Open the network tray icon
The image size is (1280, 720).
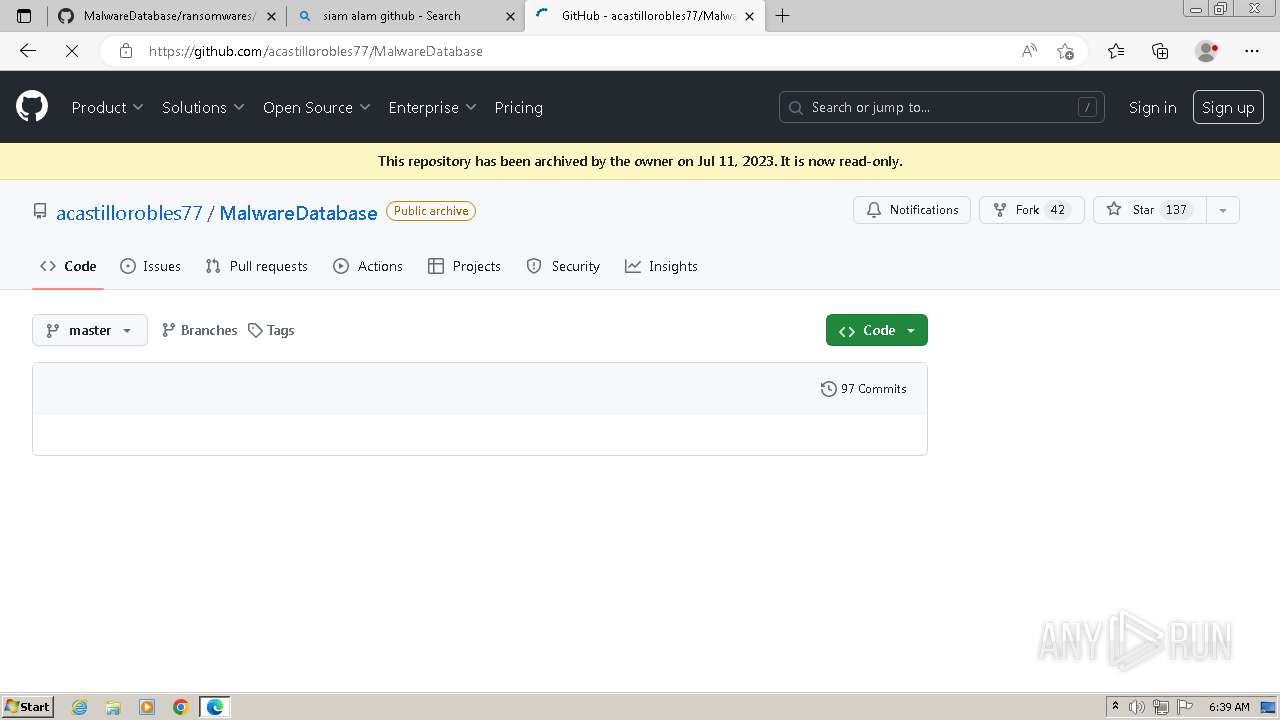[1161, 707]
